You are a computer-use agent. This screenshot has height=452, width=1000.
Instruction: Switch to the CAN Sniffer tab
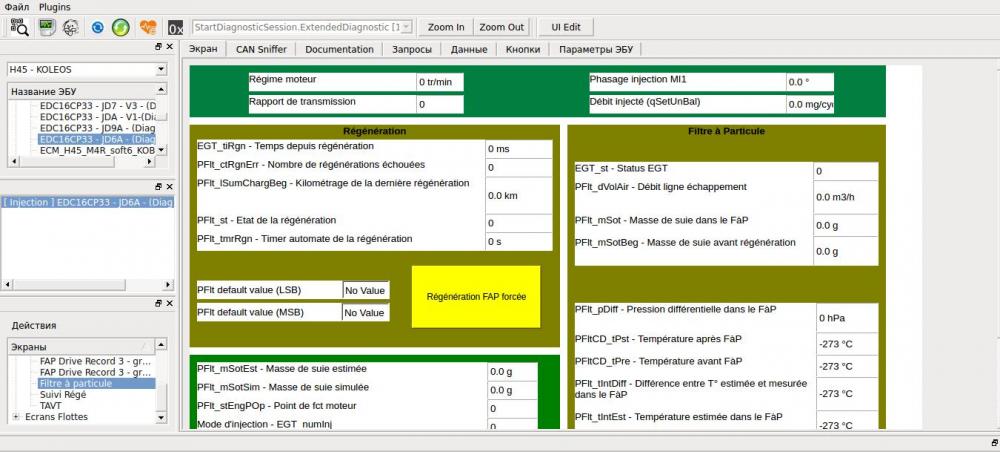pos(261,49)
